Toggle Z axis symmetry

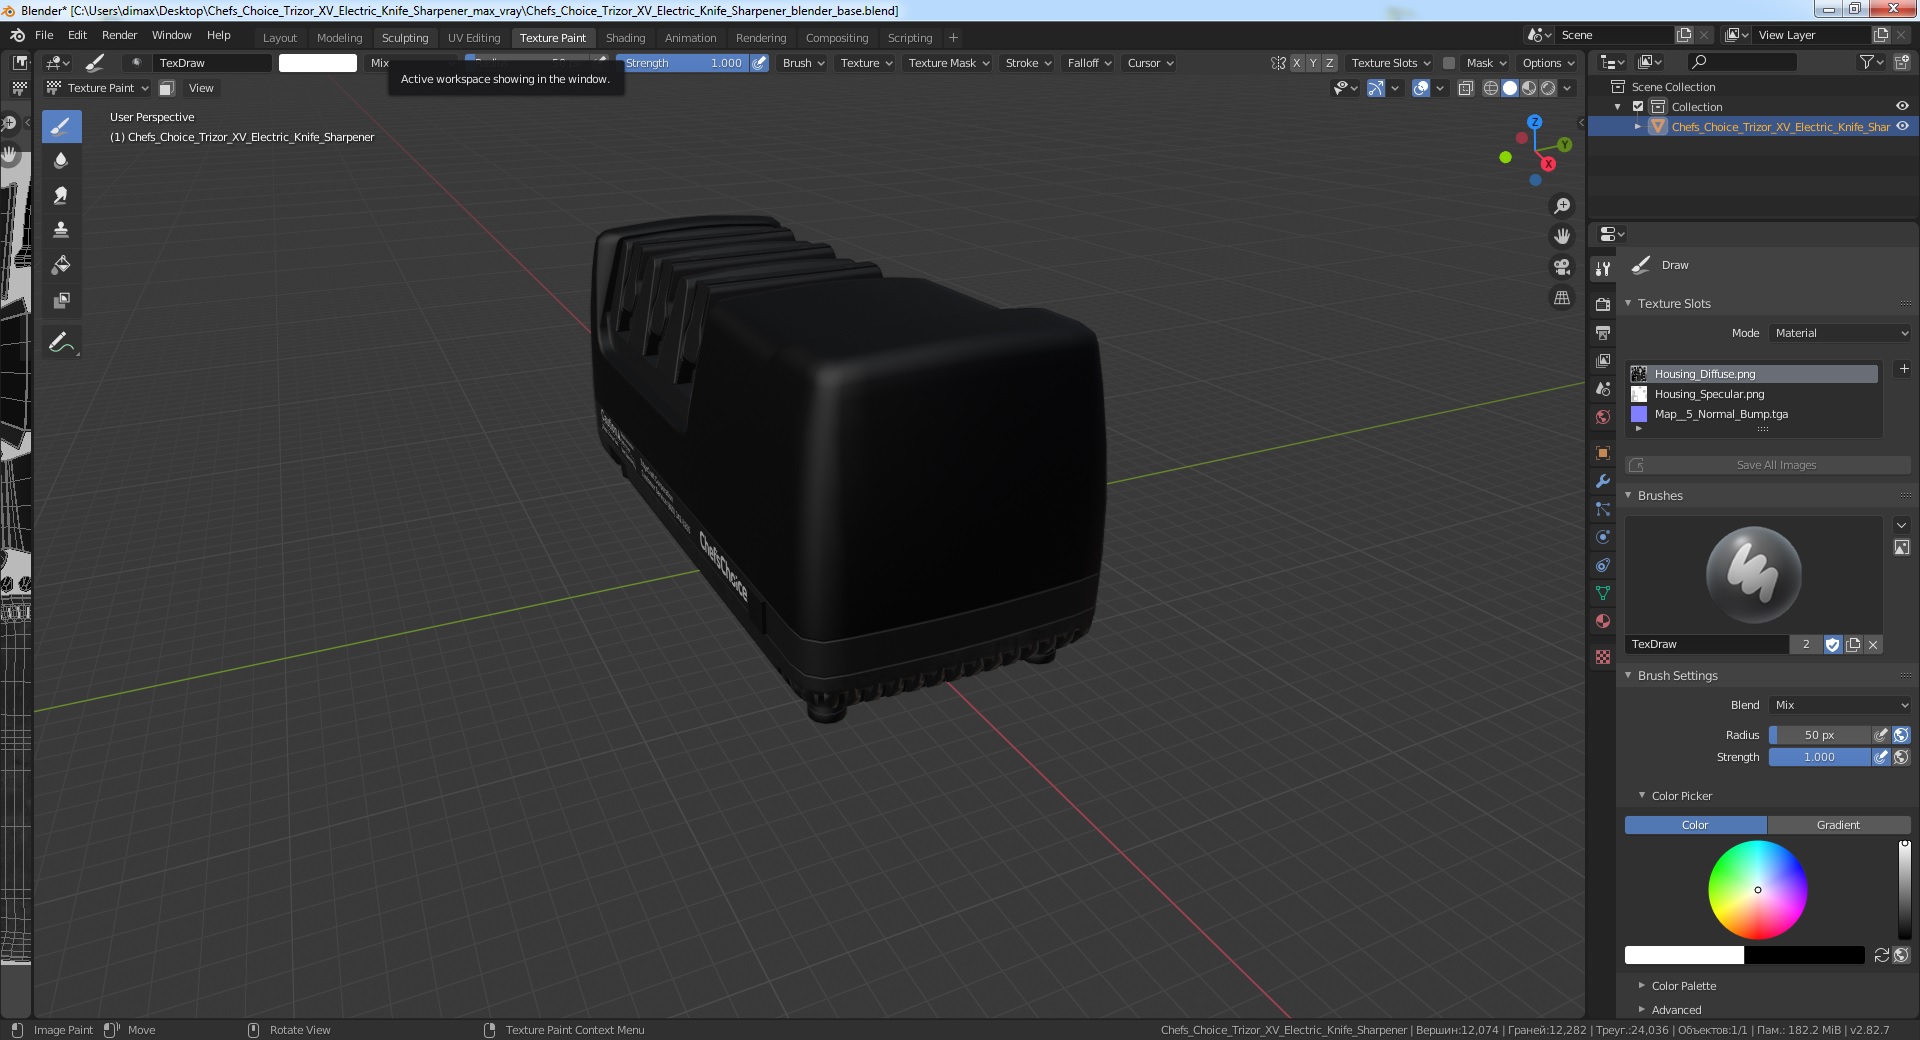tap(1329, 63)
